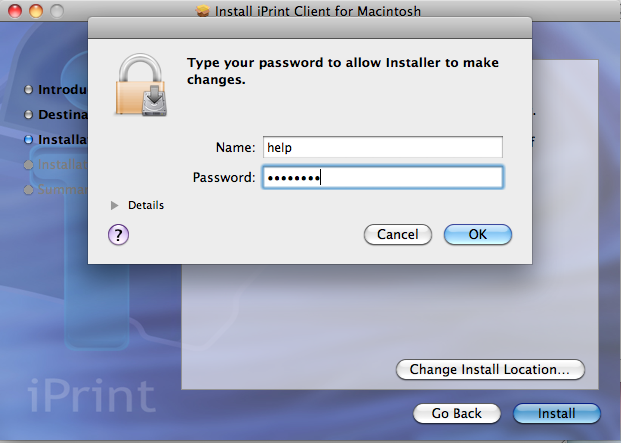Expand the Details disclosure triangle
The height and width of the screenshot is (443, 621).
[115, 205]
